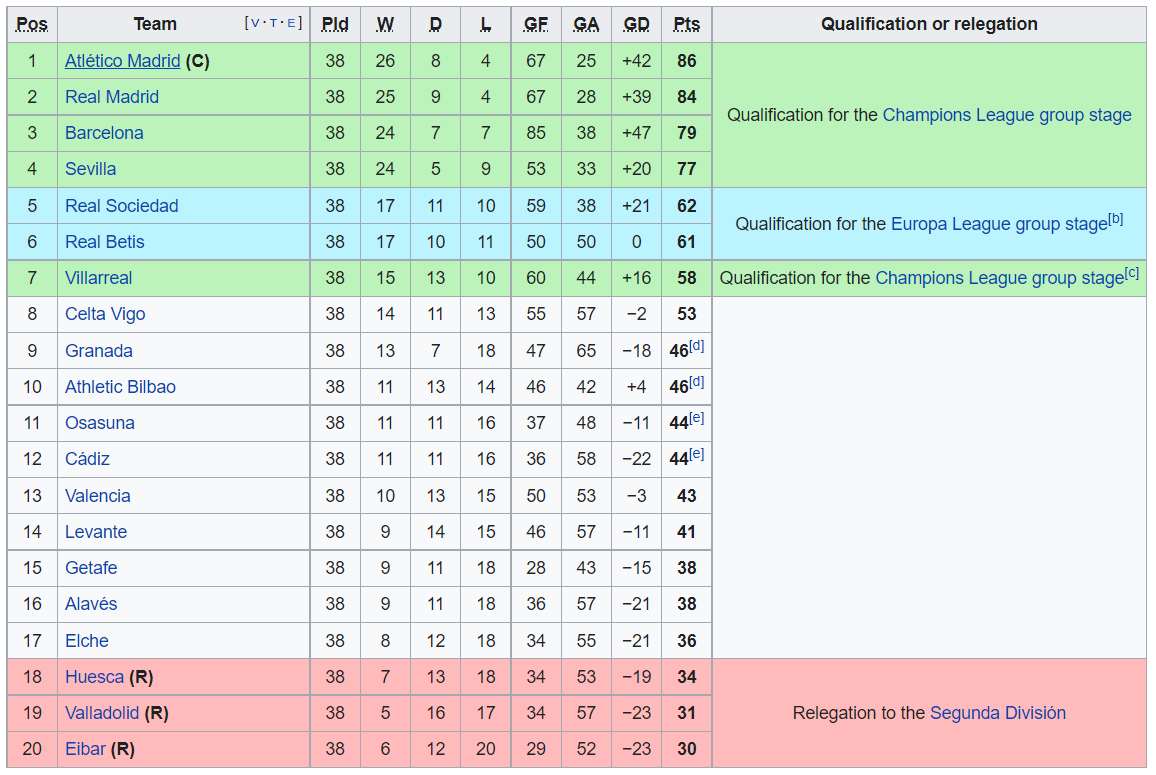
Task: Click the T (talk) link in Team header
Action: (x=273, y=23)
